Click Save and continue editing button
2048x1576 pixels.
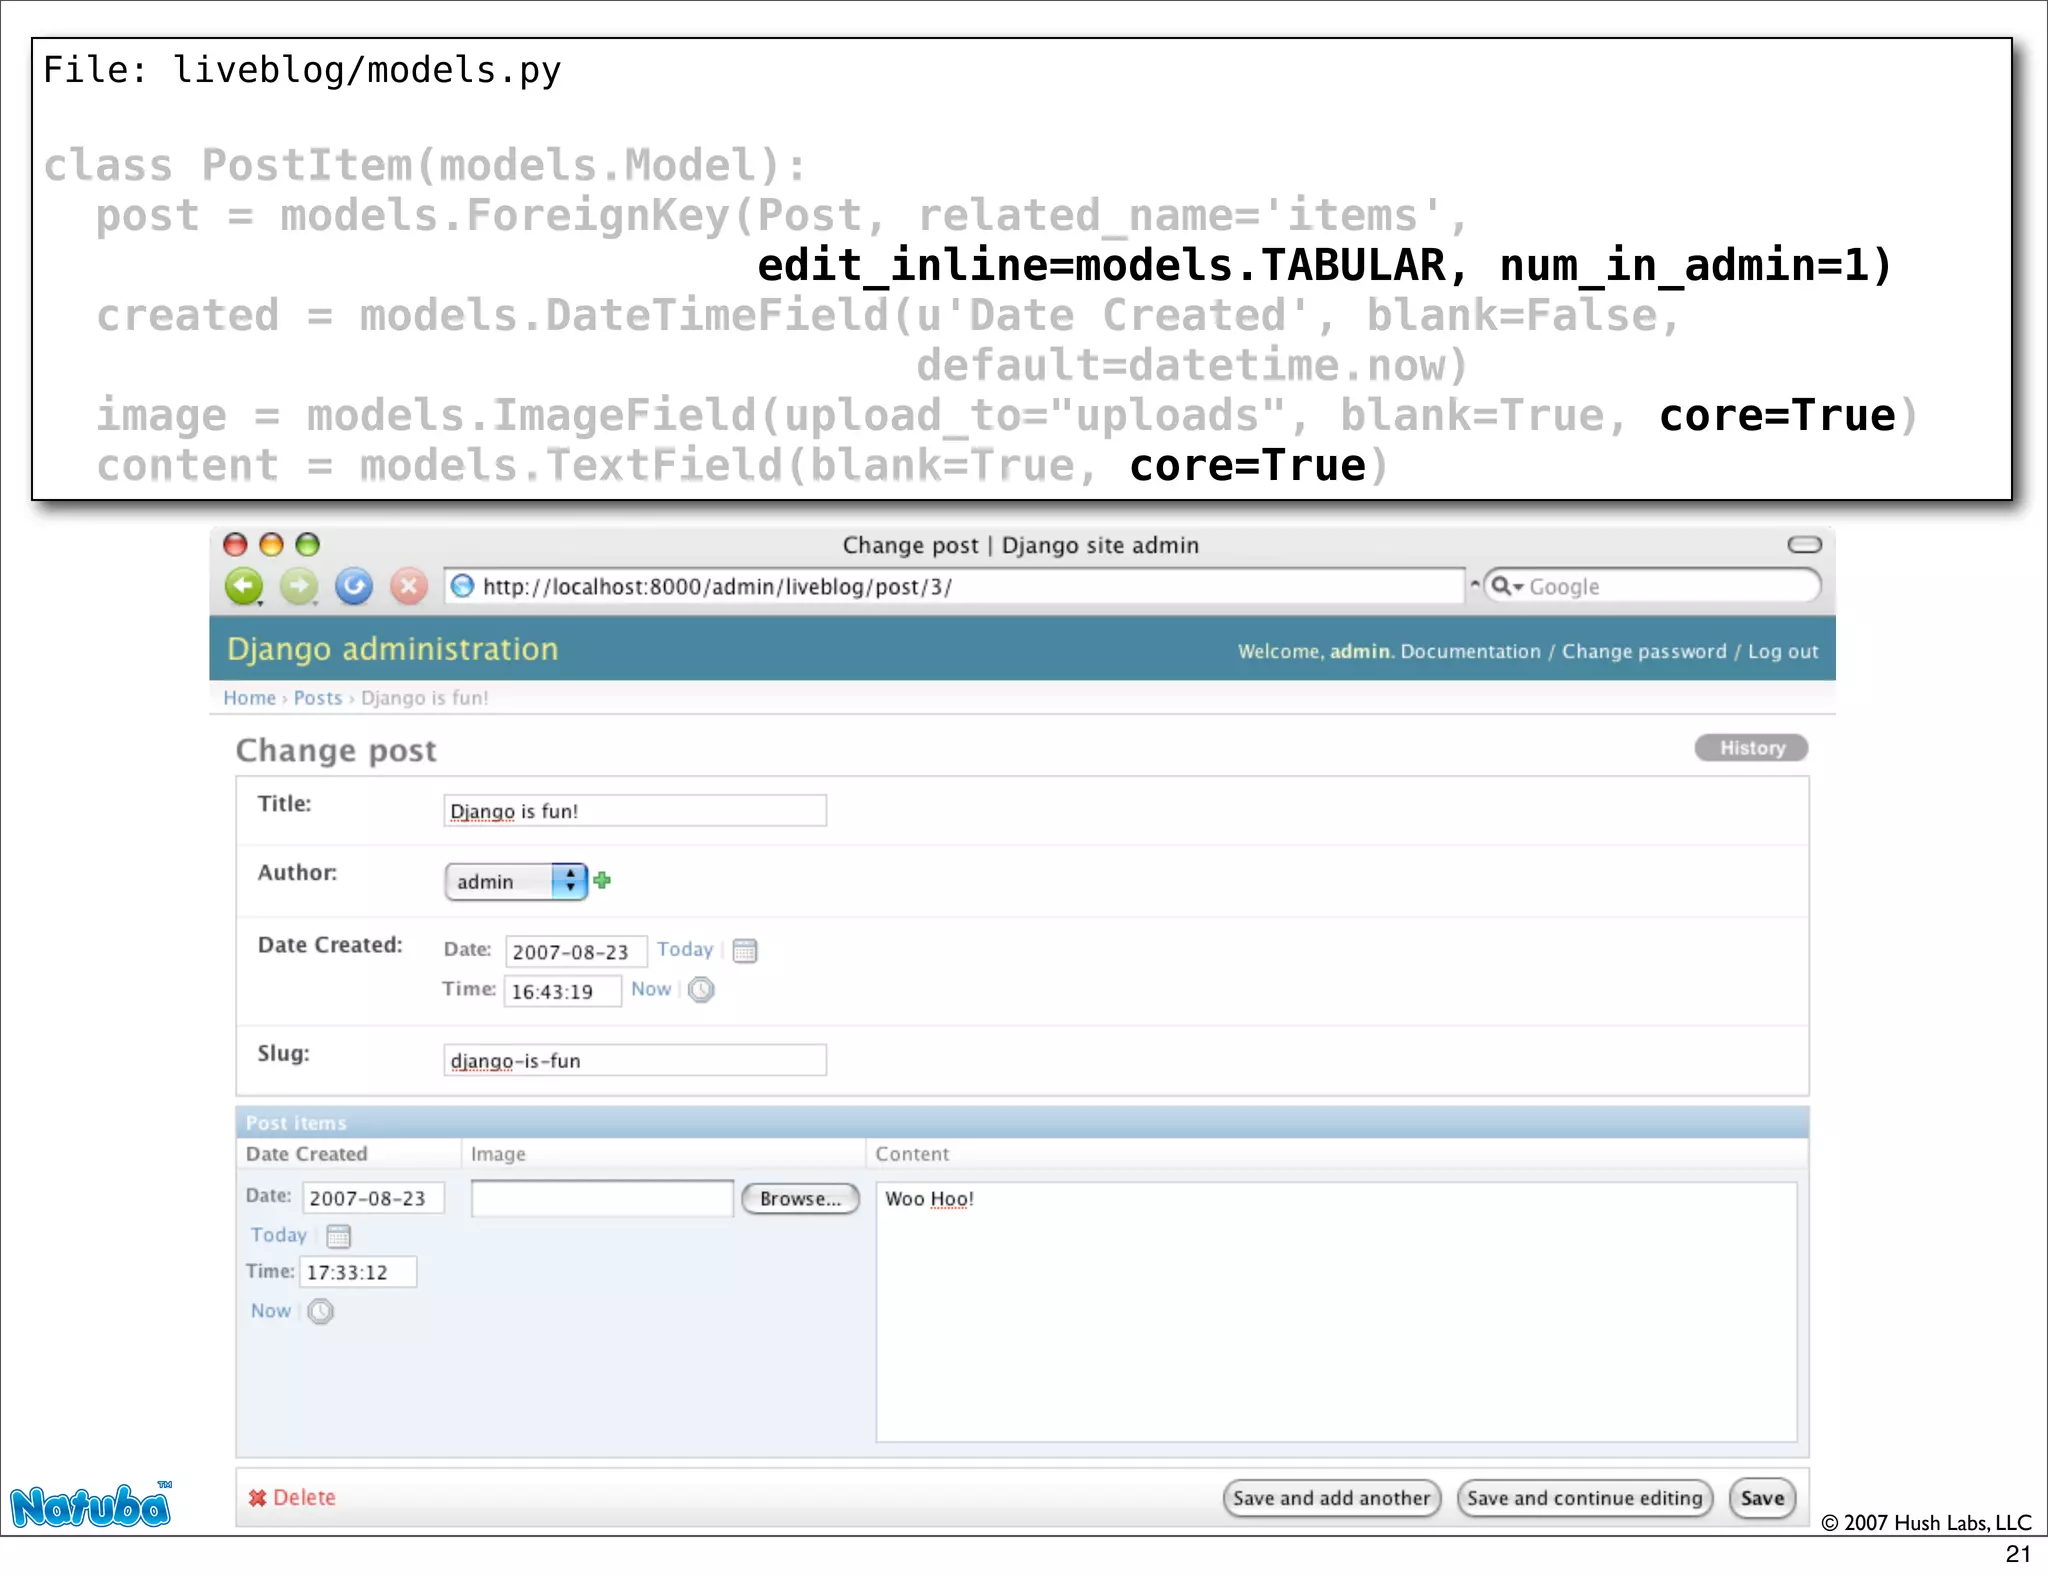click(x=1585, y=1498)
